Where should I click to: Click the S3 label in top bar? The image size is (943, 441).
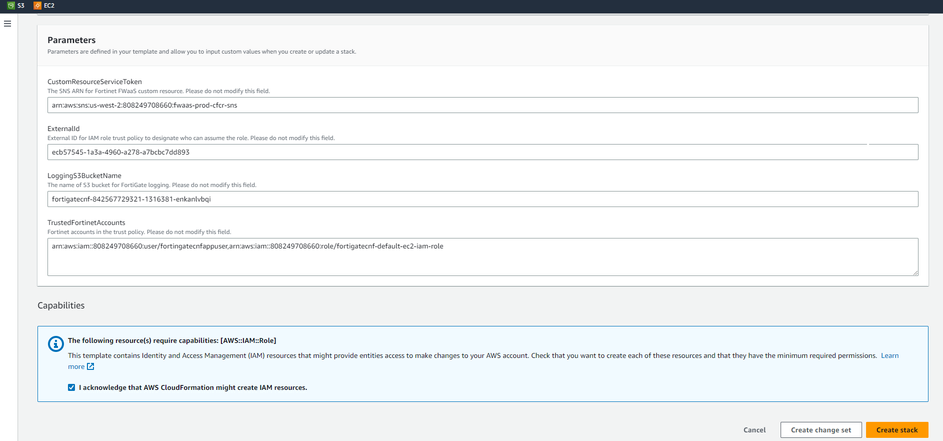[x=21, y=6]
